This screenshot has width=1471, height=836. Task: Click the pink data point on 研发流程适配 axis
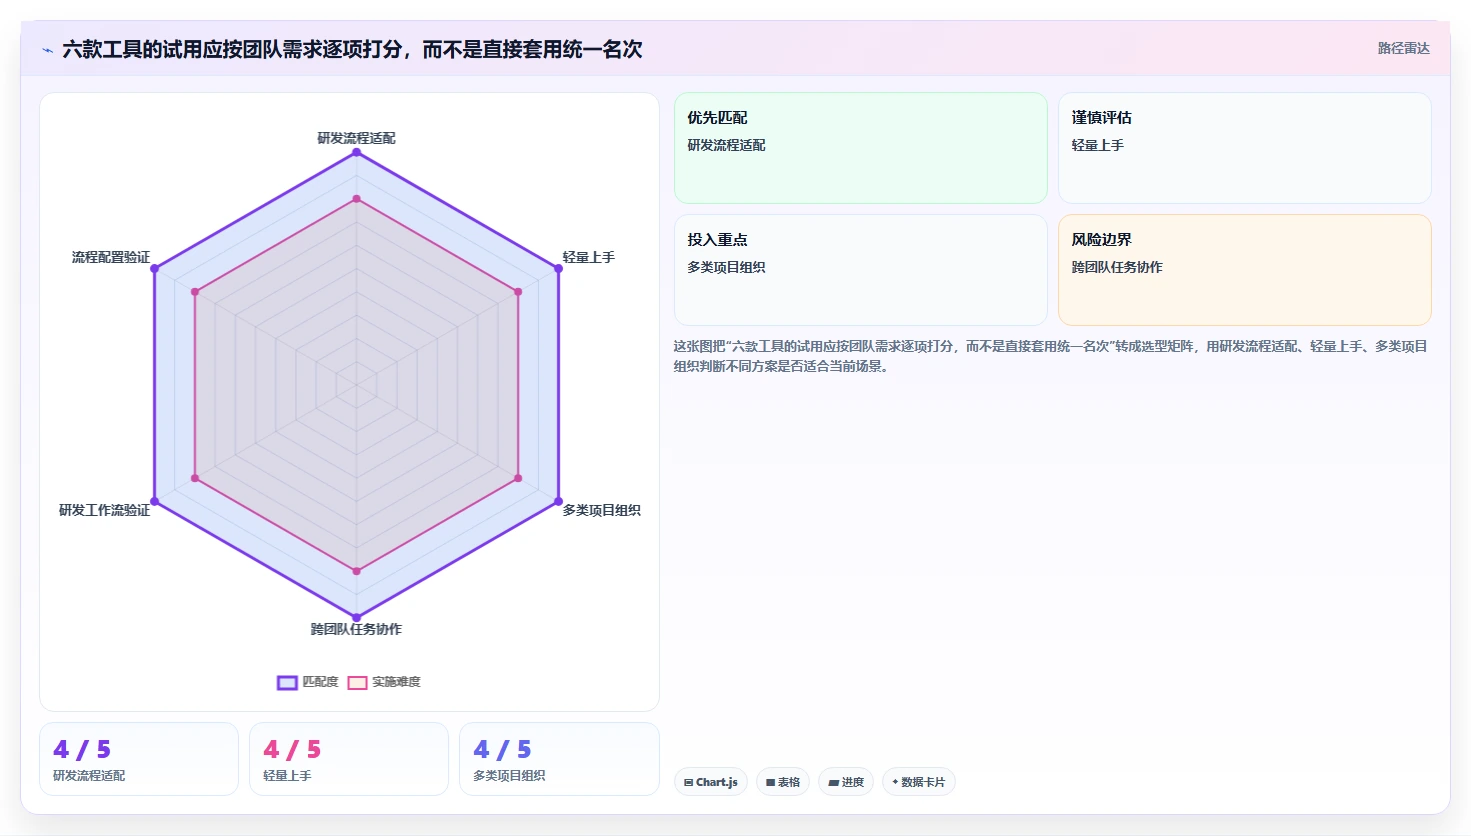coord(356,199)
